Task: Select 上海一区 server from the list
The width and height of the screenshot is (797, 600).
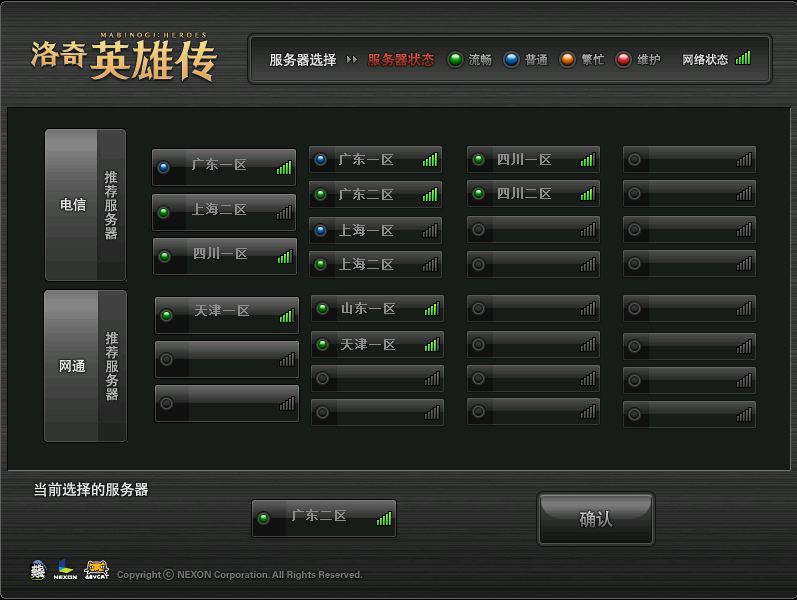Action: (x=375, y=230)
